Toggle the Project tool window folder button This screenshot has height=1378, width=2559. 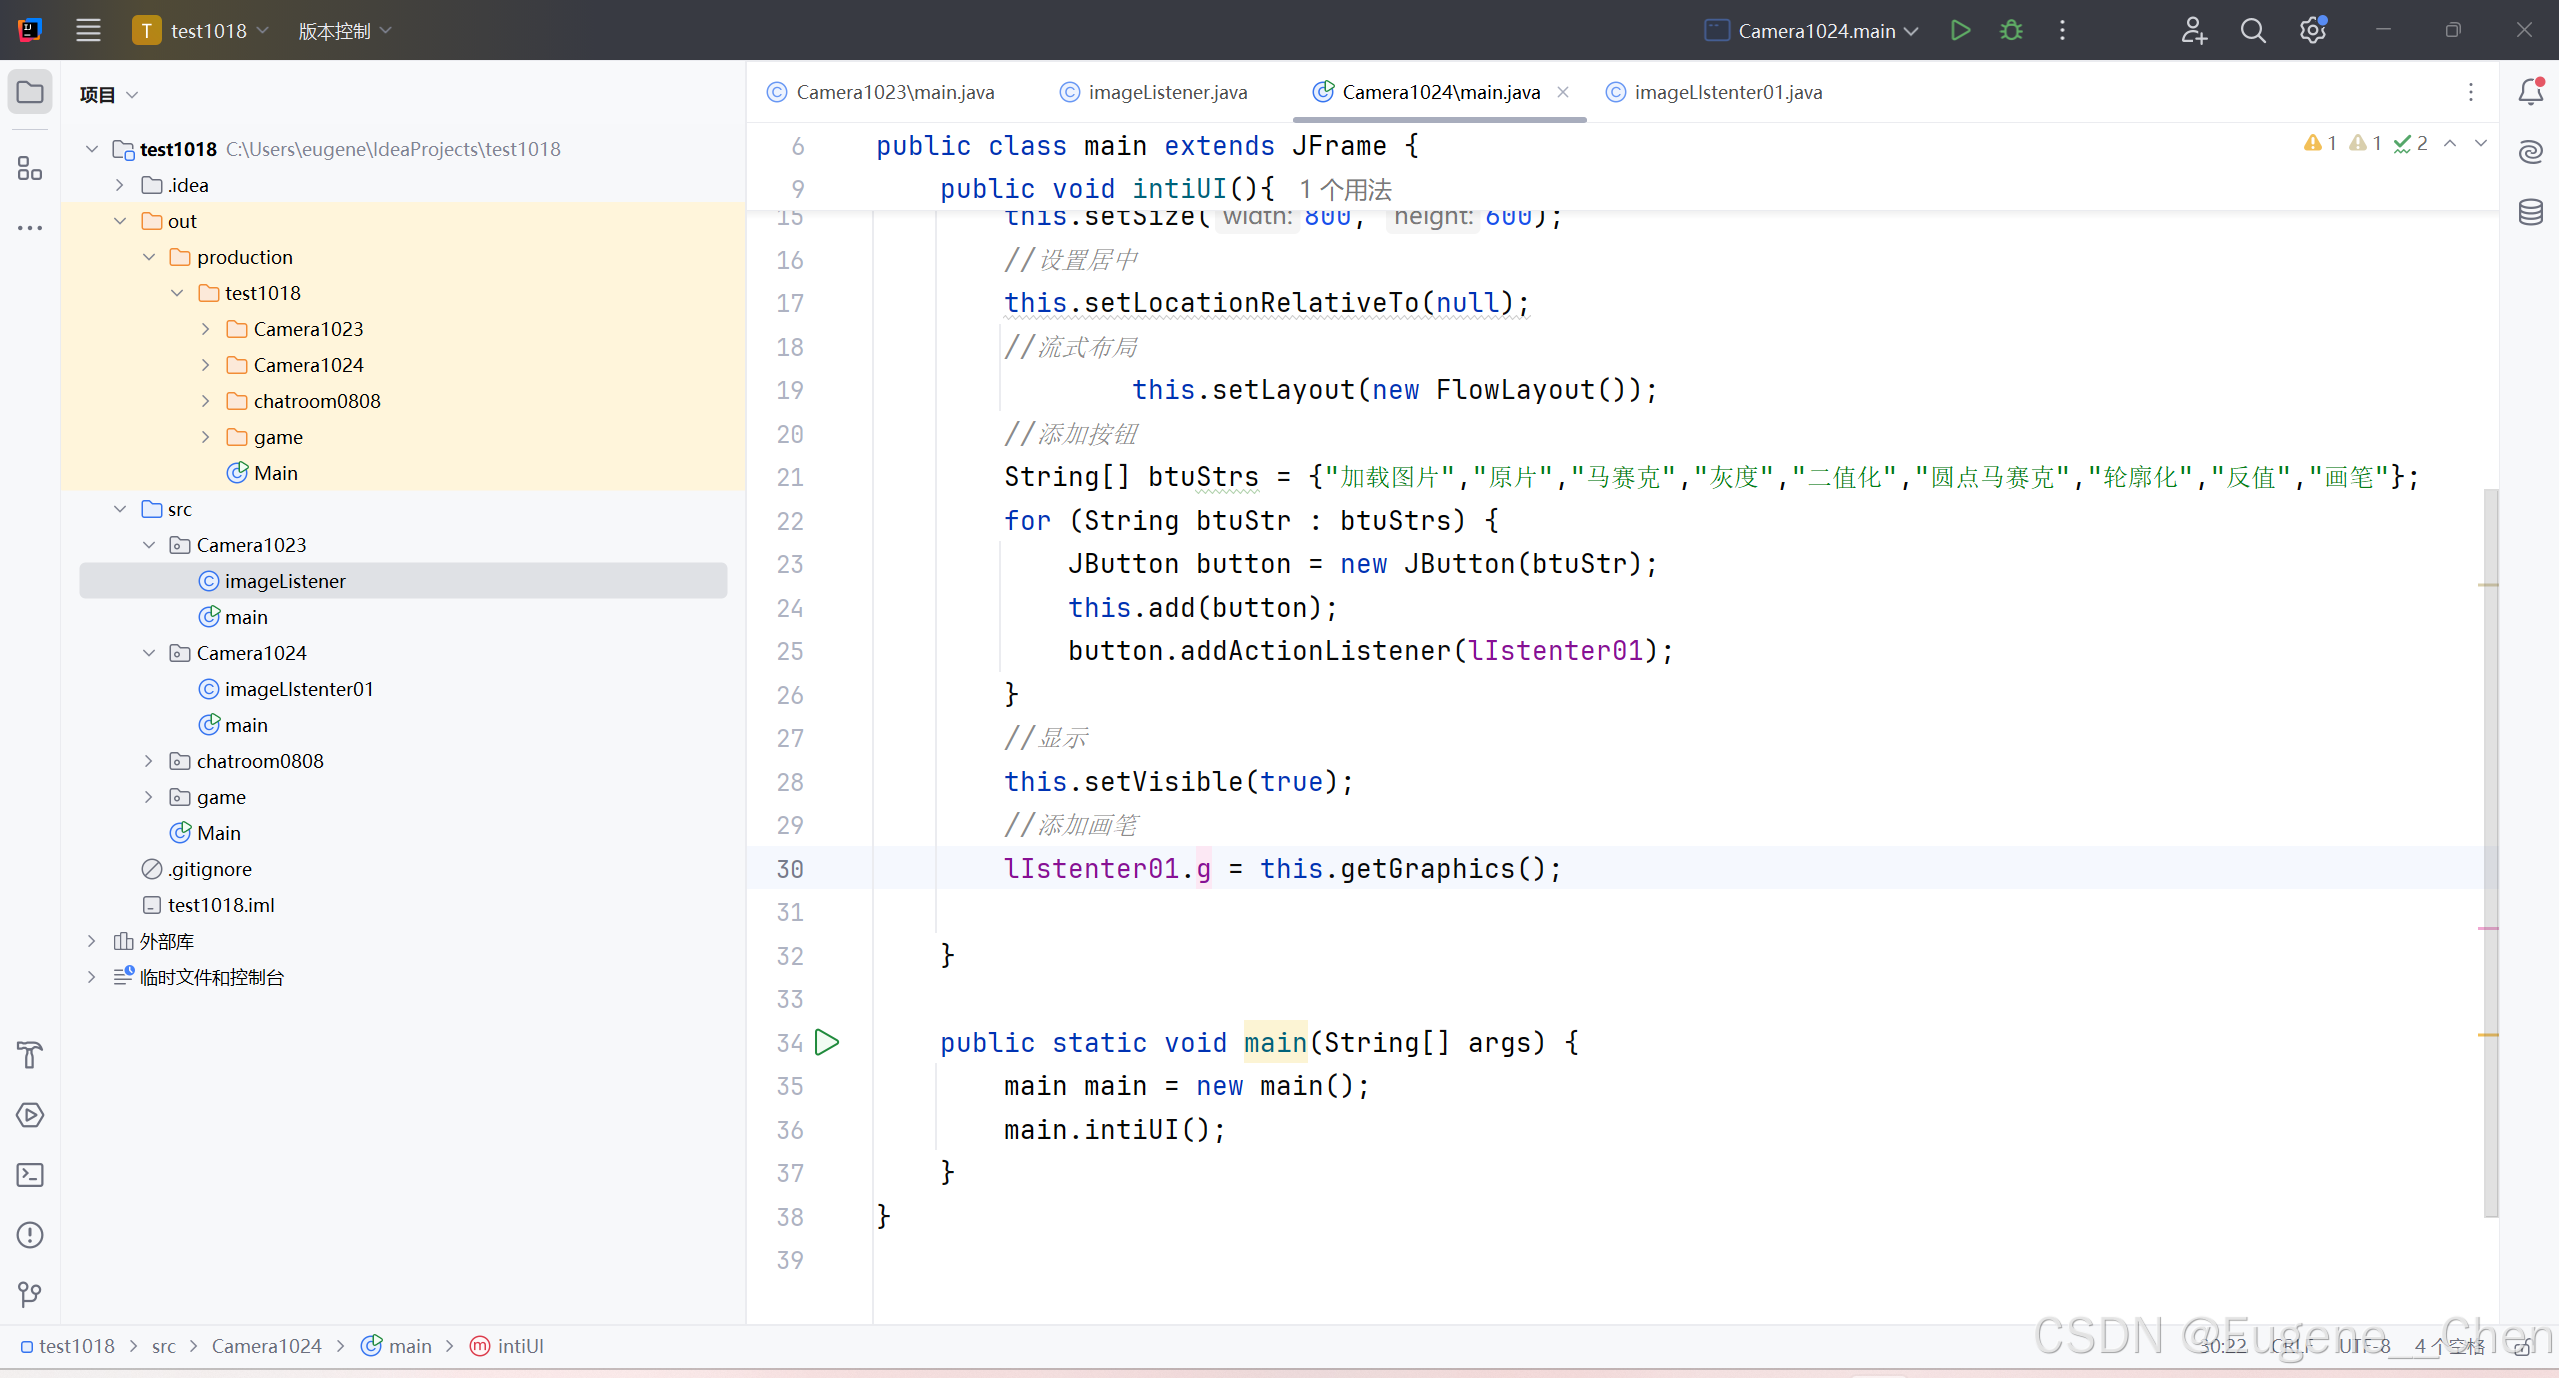pyautogui.click(x=30, y=93)
